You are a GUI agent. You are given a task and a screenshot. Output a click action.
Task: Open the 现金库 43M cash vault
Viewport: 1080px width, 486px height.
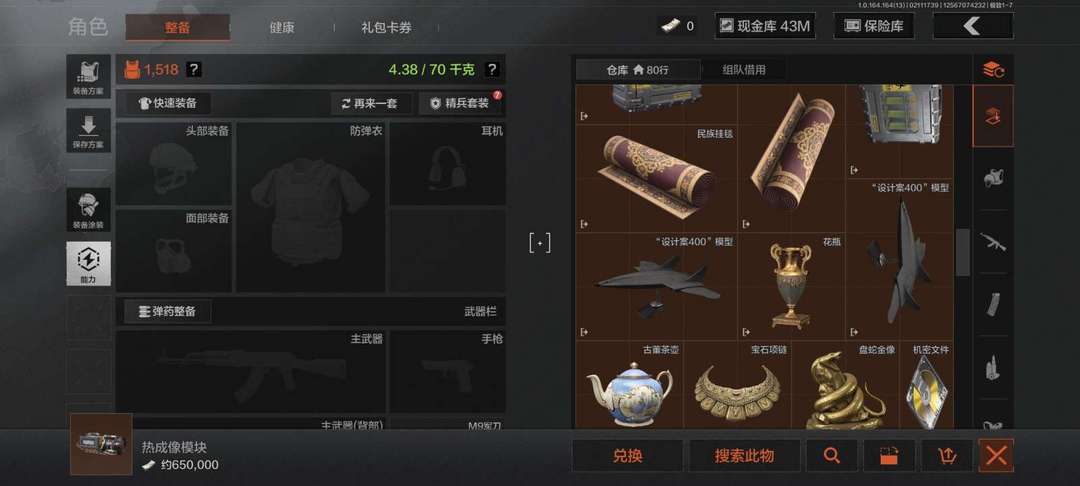pos(765,26)
